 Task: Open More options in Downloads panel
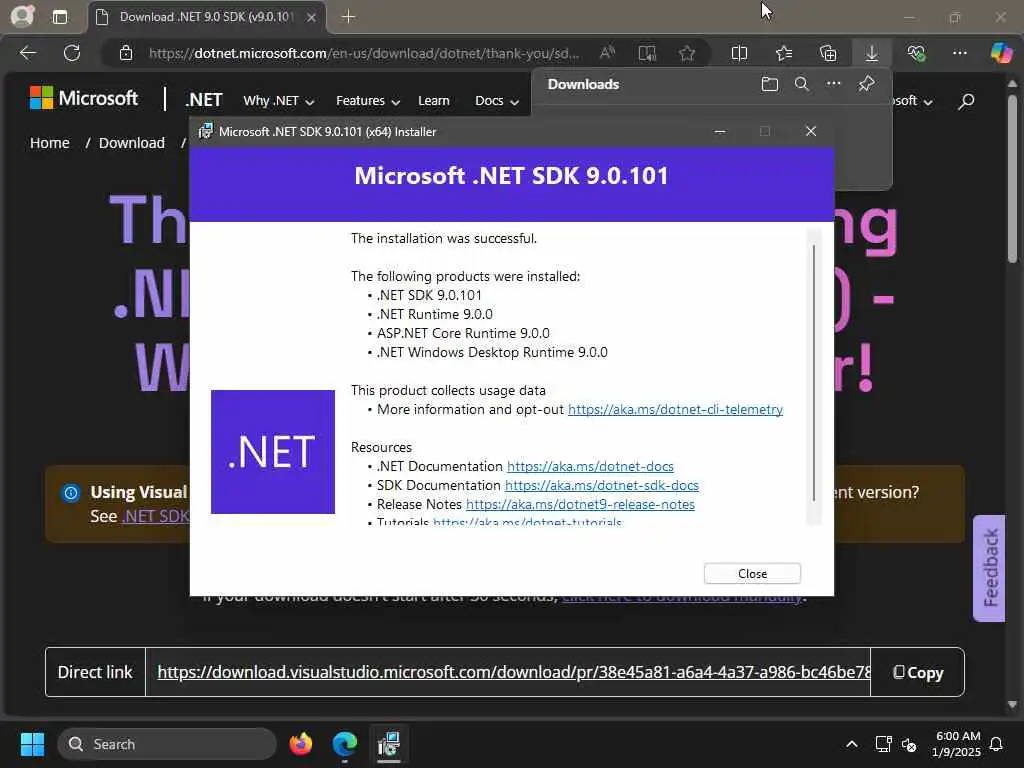(x=833, y=84)
